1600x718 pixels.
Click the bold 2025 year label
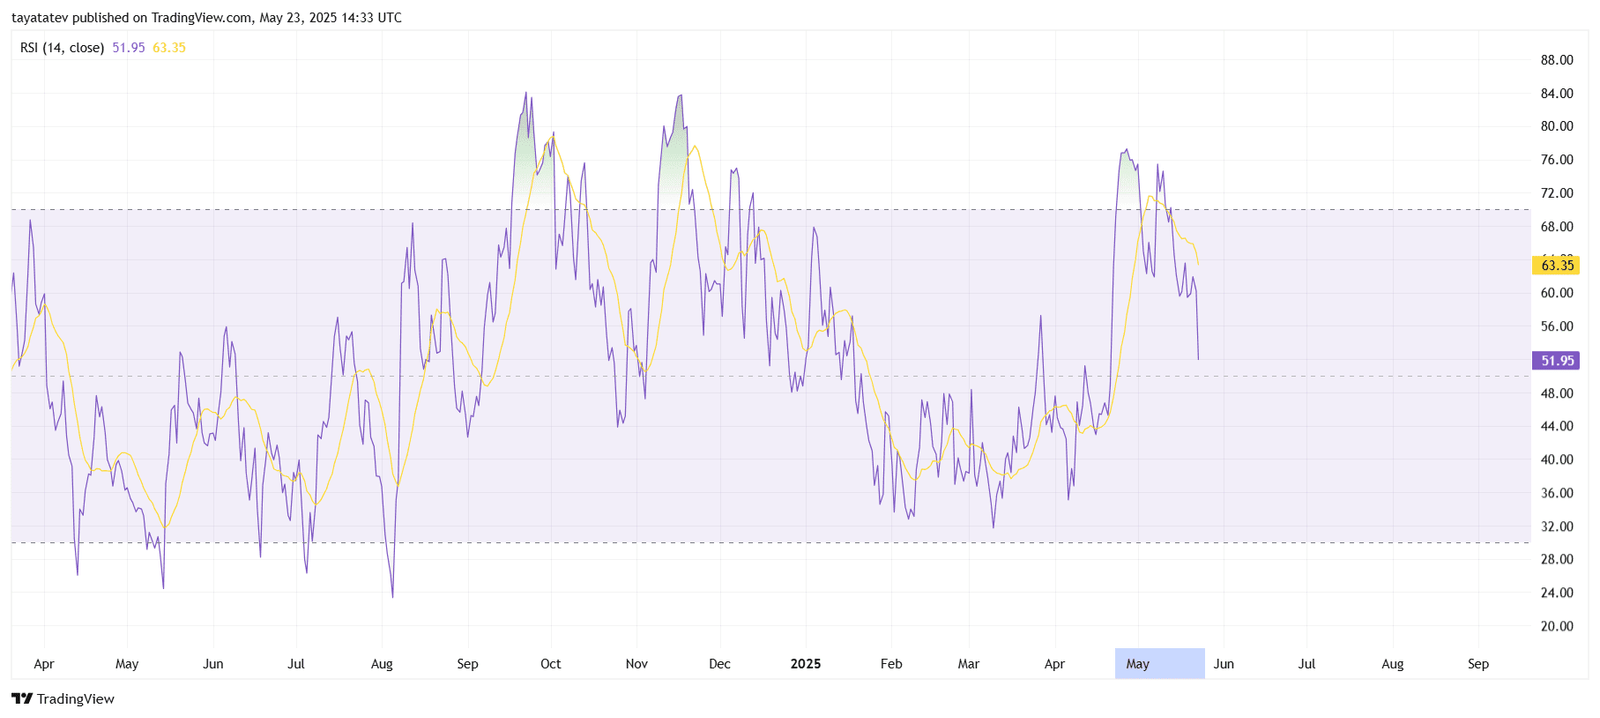coord(805,663)
